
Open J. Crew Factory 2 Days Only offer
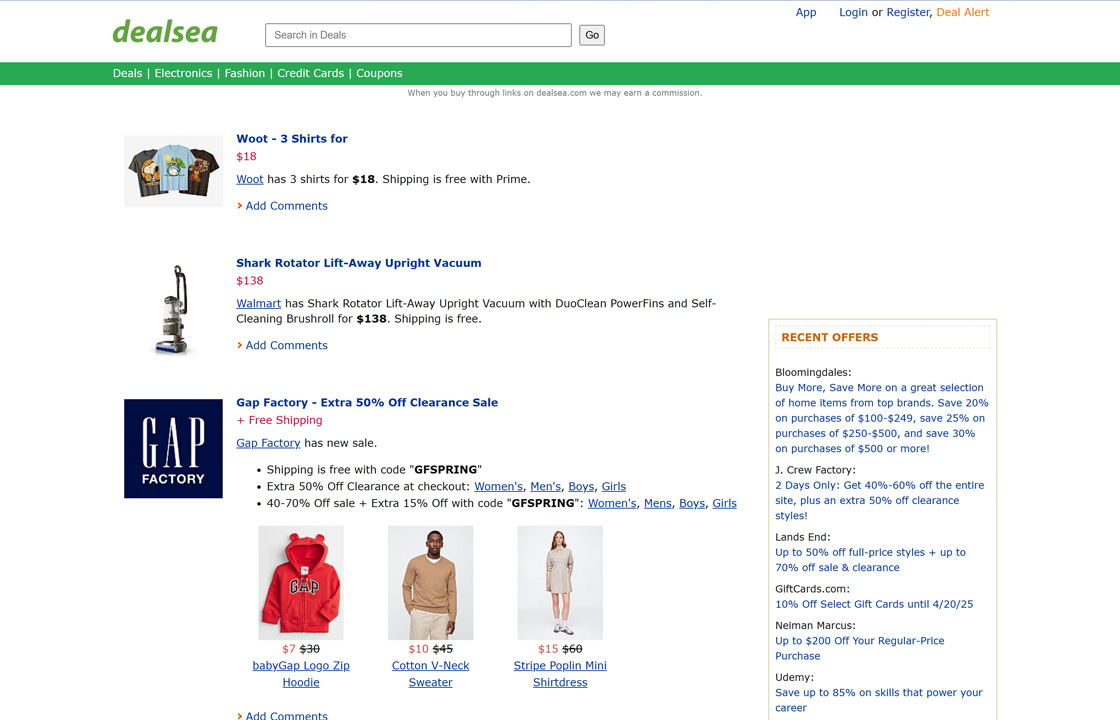click(879, 500)
